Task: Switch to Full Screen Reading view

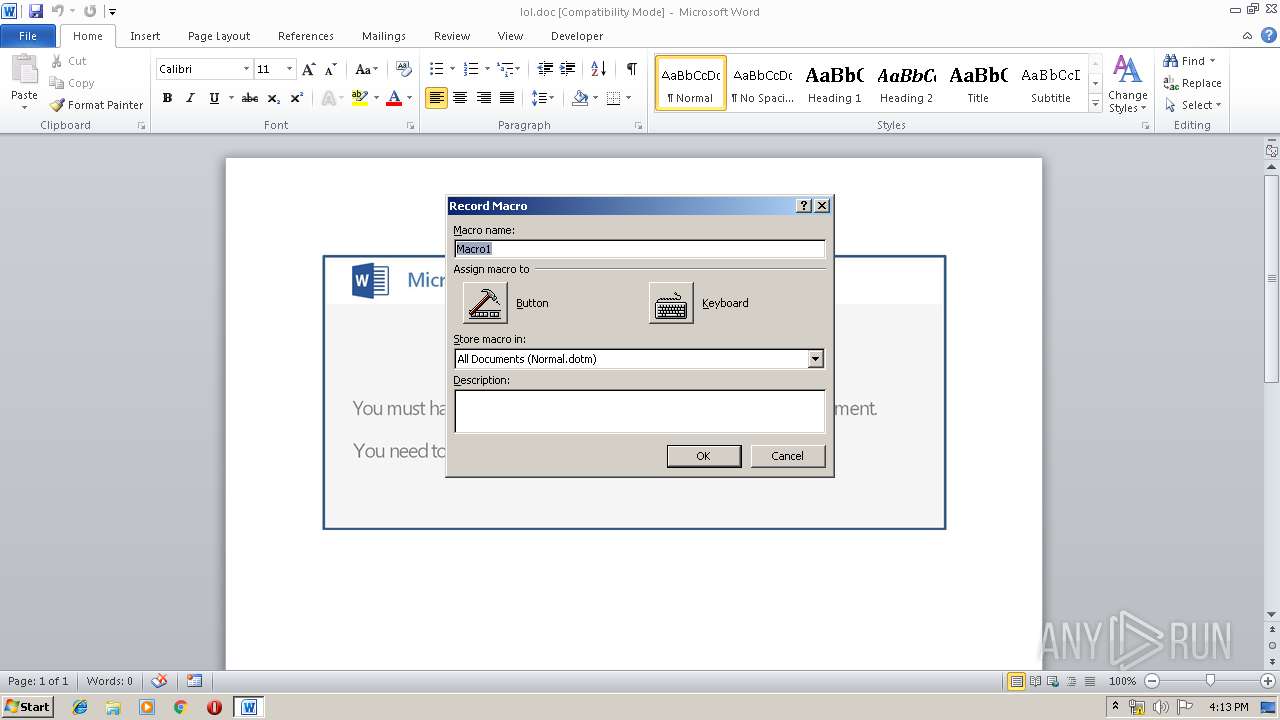Action: [1035, 681]
